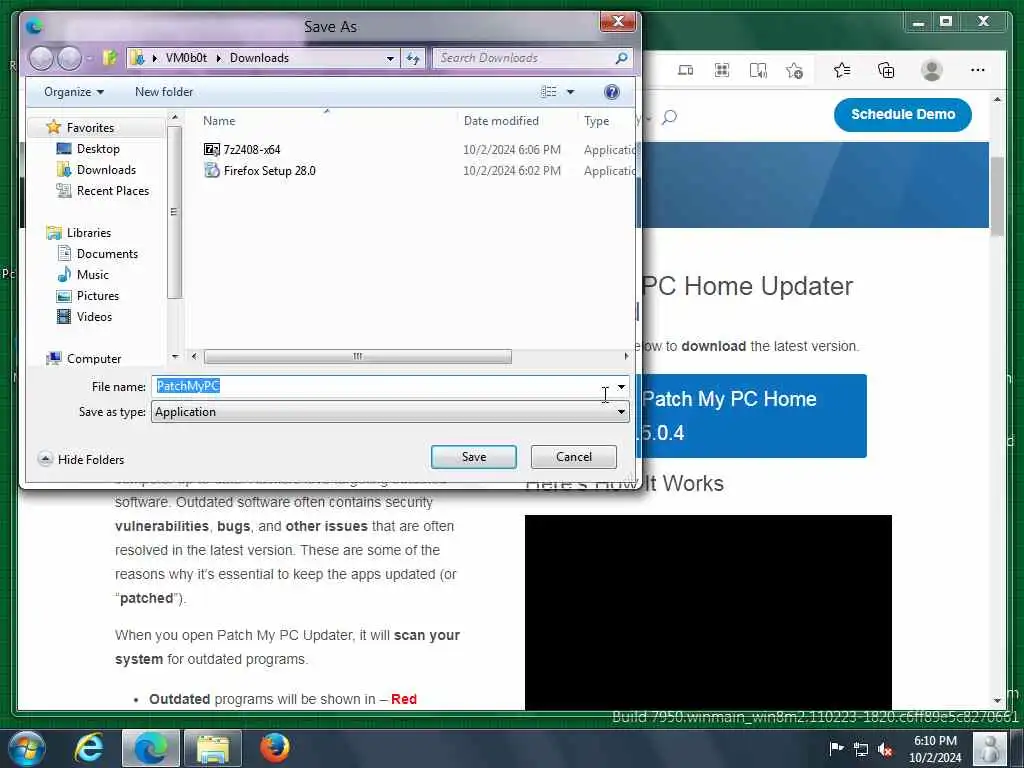Select Desktop in the navigation pane
This screenshot has height=768, width=1024.
point(98,149)
